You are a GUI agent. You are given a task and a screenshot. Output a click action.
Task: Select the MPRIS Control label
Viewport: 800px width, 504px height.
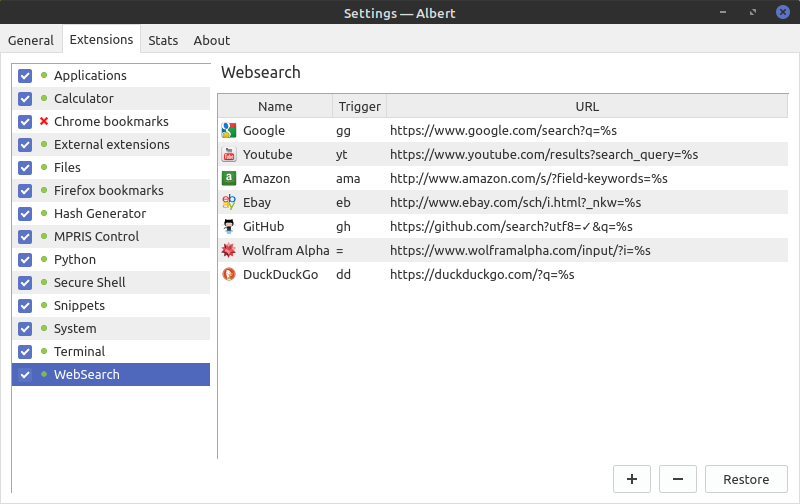point(96,236)
